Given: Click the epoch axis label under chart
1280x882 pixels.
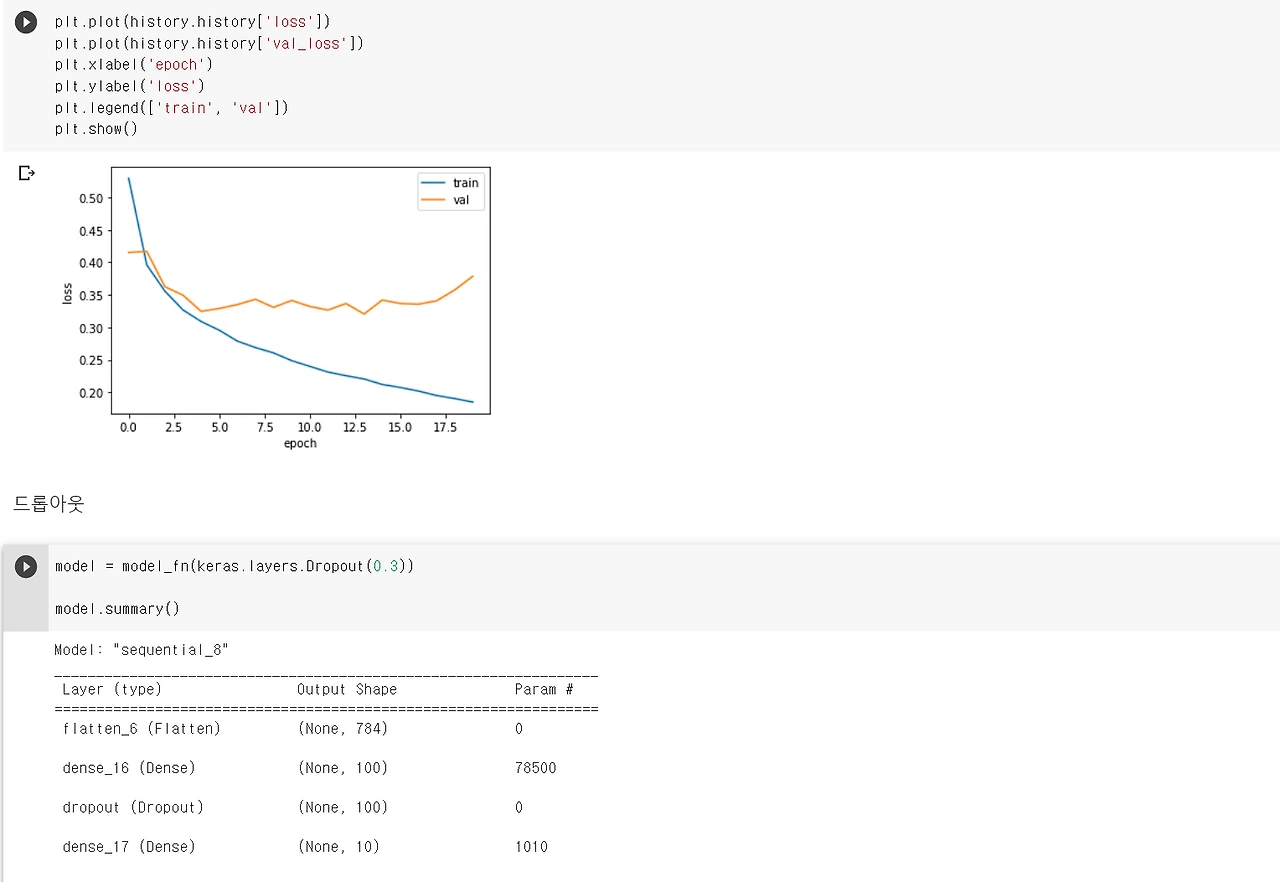Looking at the screenshot, I should (x=300, y=443).
